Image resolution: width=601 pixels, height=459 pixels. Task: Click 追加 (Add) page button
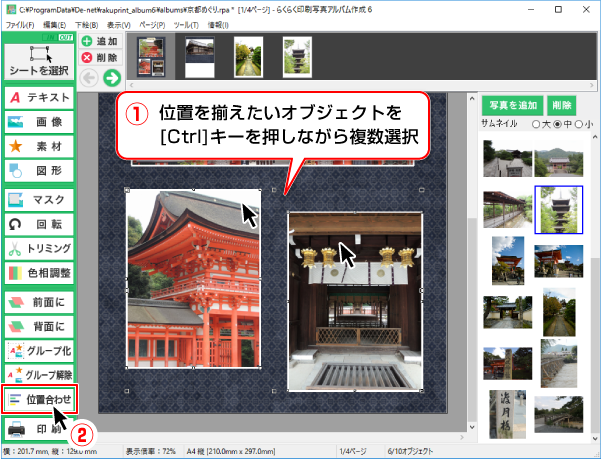tap(100, 42)
